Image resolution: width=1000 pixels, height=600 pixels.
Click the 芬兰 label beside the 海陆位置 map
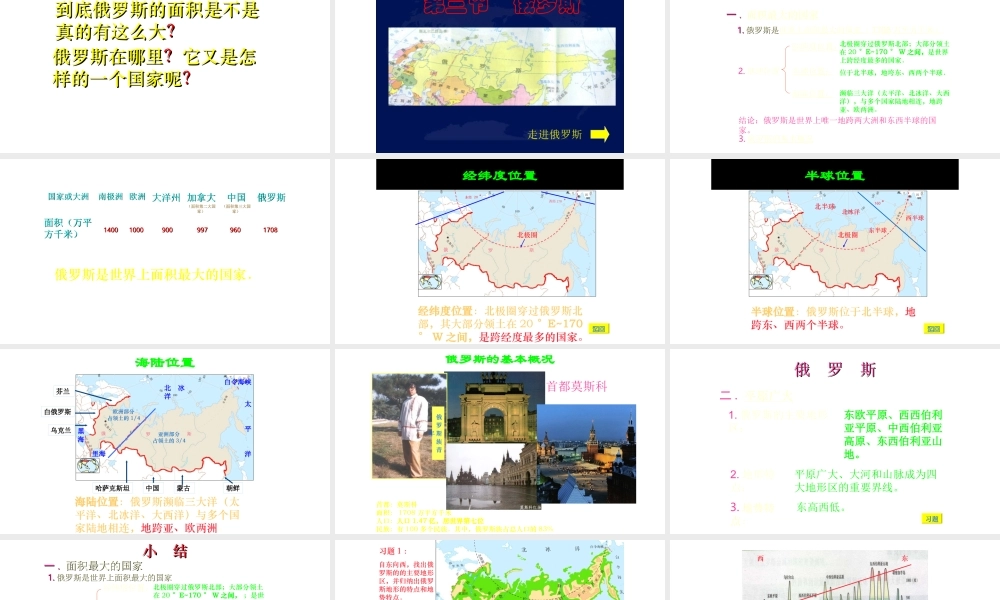coord(62,391)
